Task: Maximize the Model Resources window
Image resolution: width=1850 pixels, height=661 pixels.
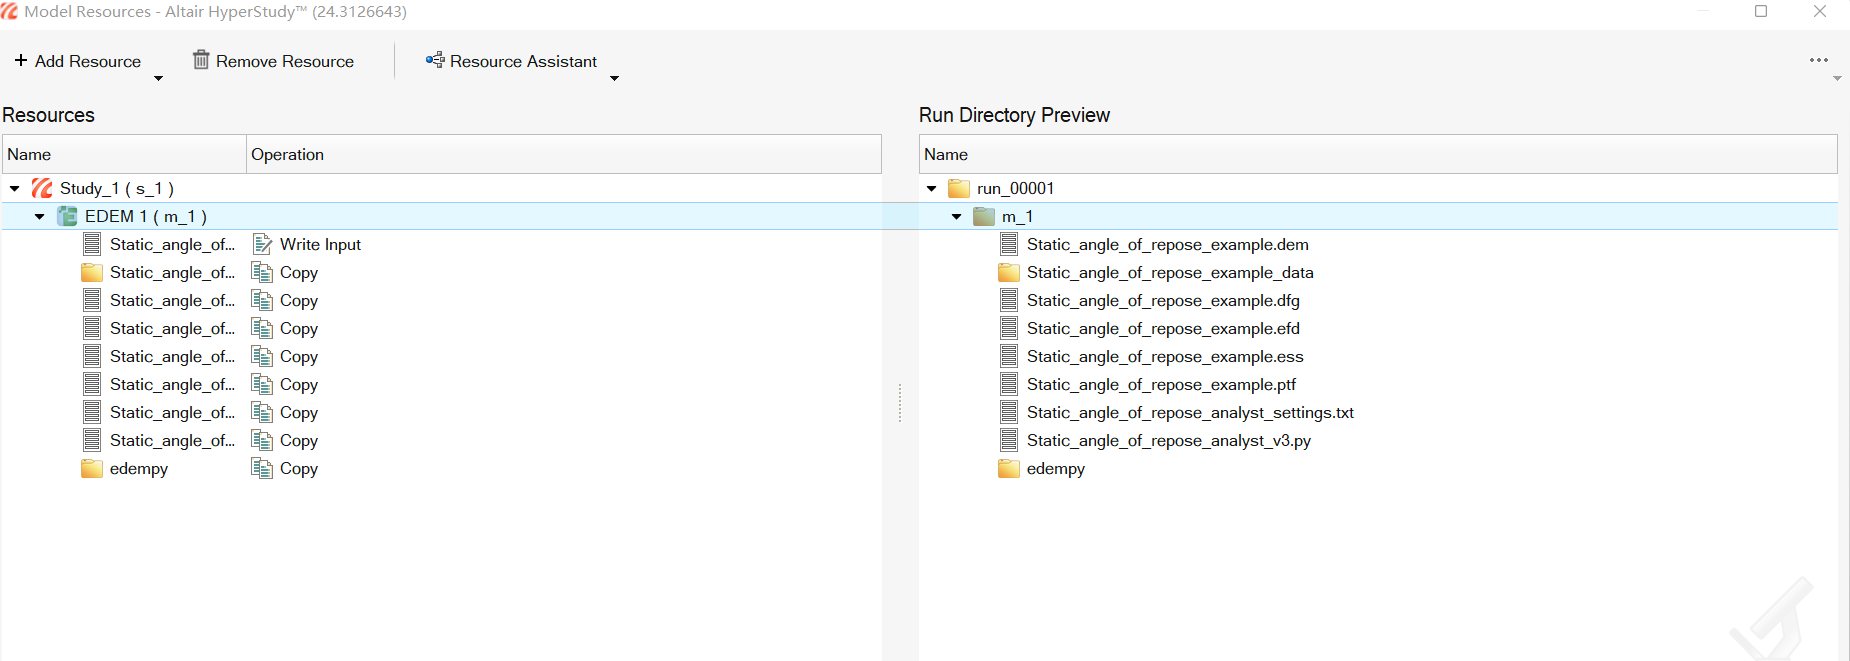Action: [1761, 11]
